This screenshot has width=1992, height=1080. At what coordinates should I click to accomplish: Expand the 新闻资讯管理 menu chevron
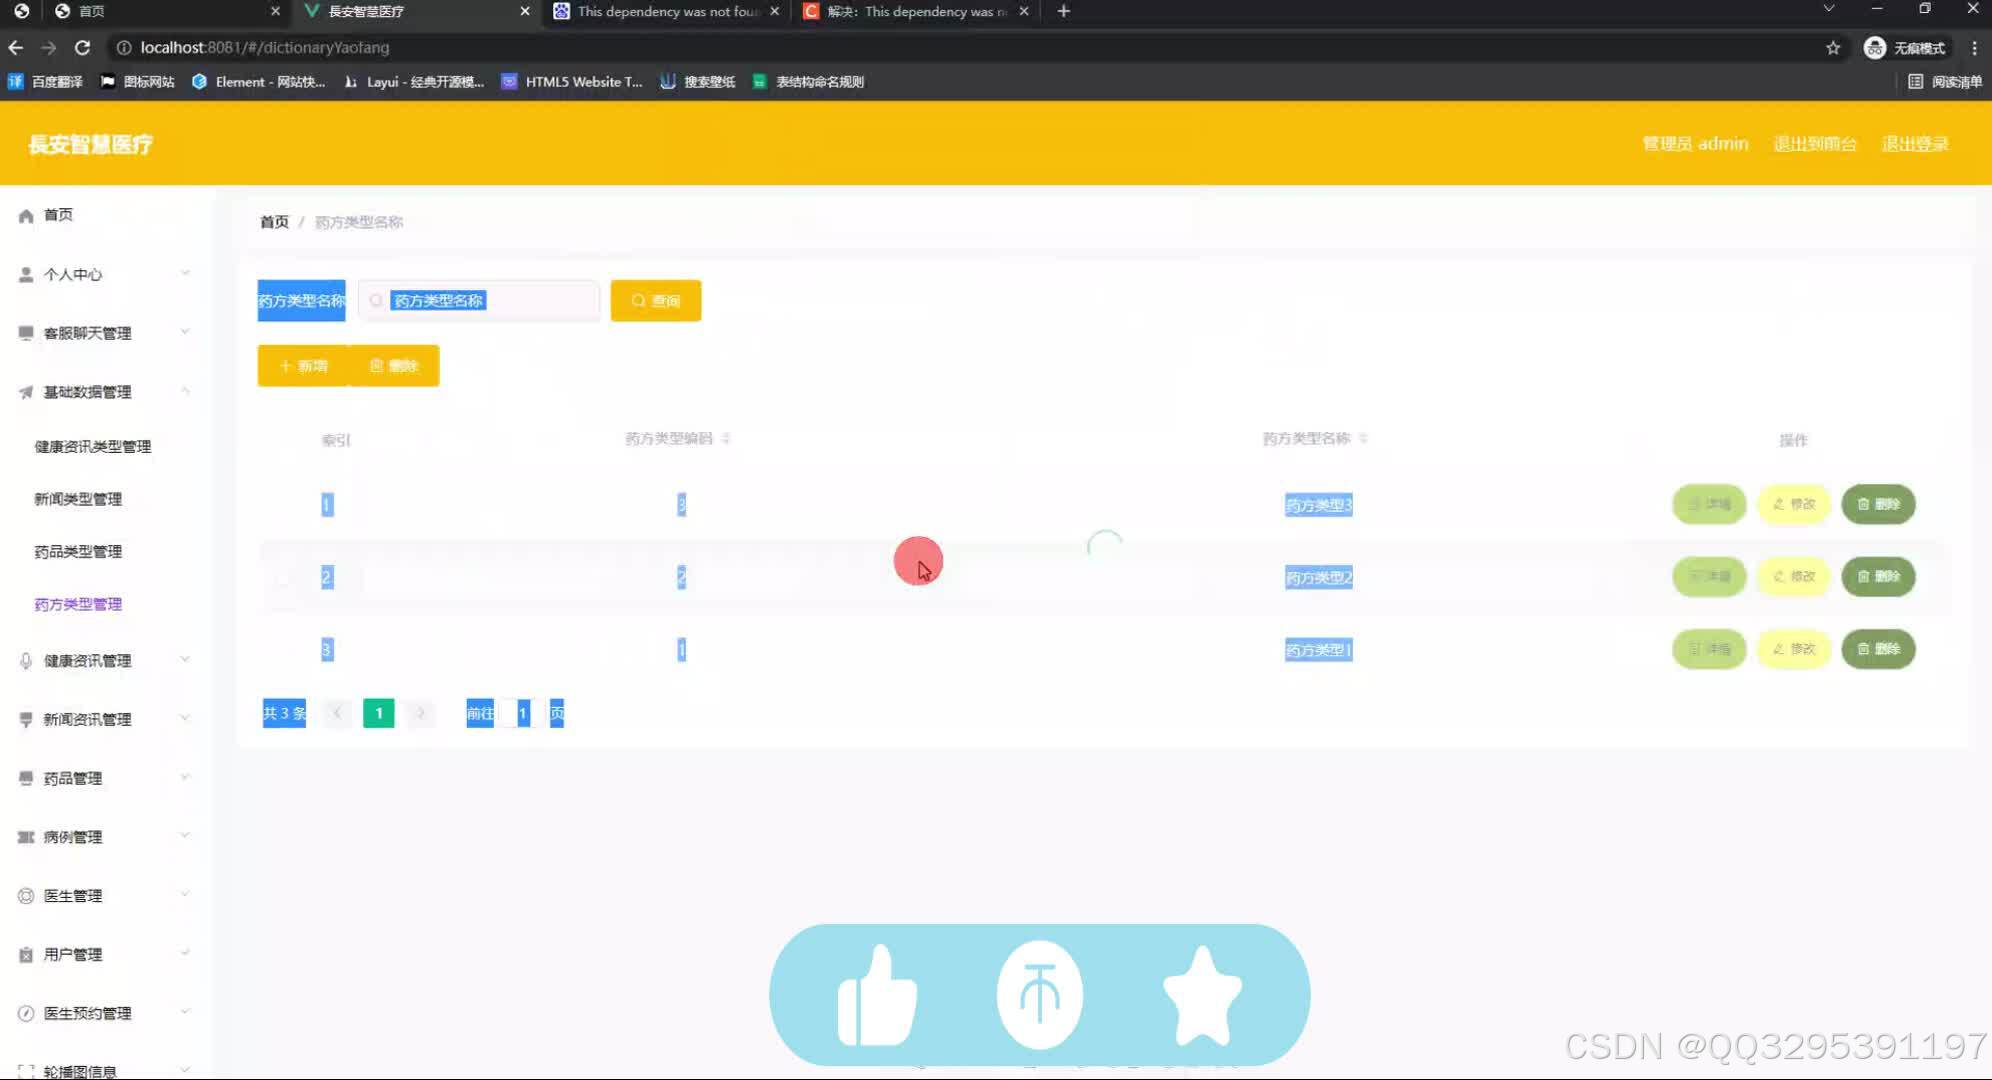(x=185, y=718)
